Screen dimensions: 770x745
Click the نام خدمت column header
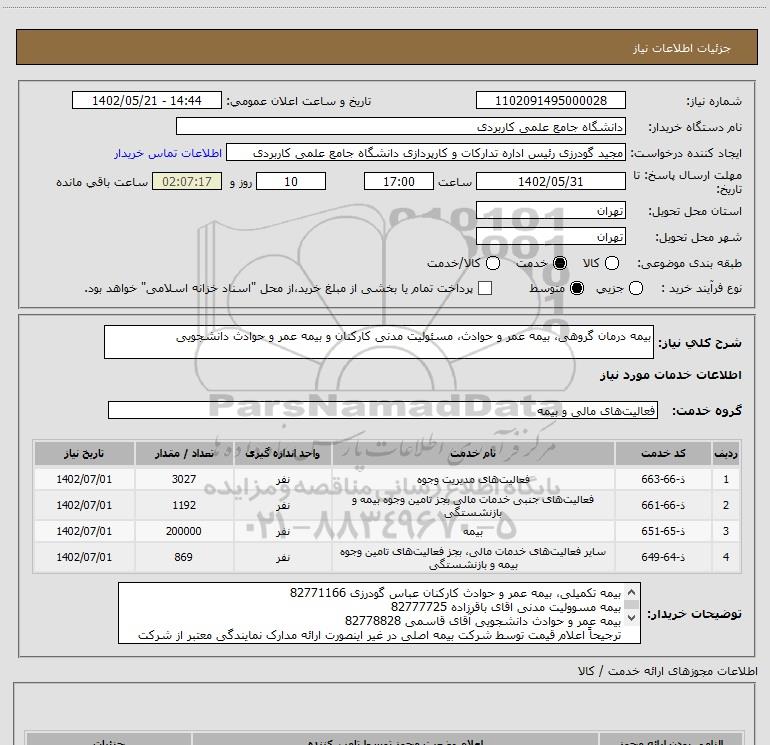pyautogui.click(x=473, y=453)
